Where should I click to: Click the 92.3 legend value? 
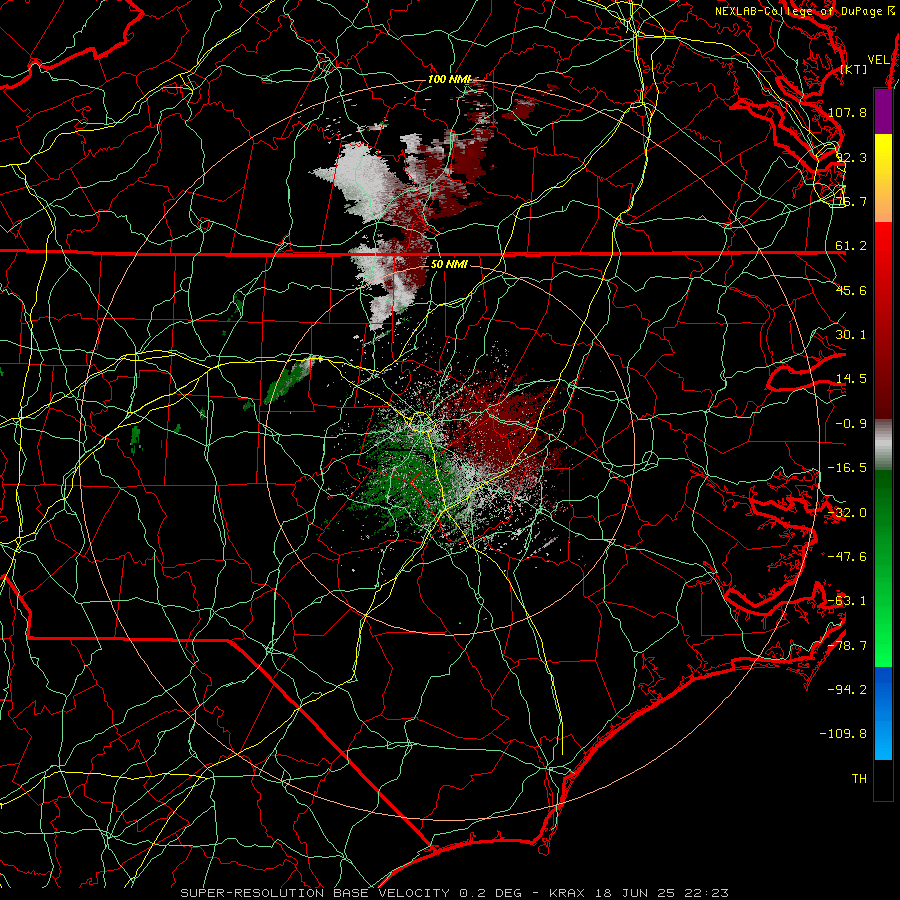pos(851,157)
